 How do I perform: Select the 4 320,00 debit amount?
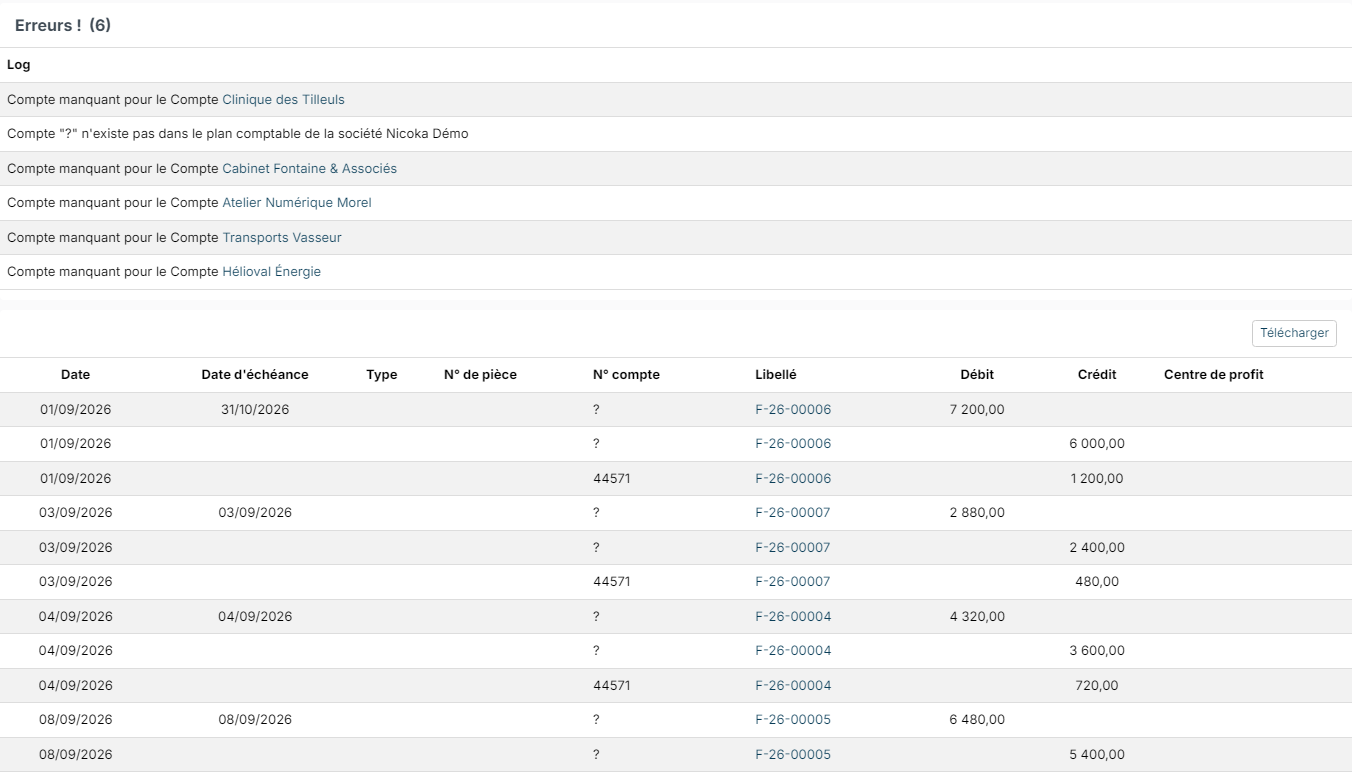click(x=977, y=616)
